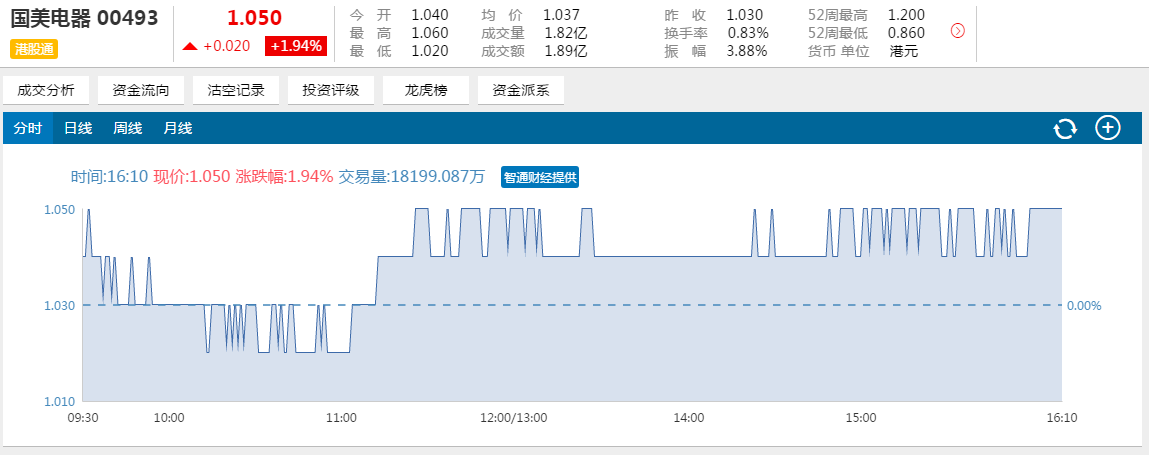Click the 今开 value 1.040
This screenshot has height=455, width=1149.
point(430,15)
